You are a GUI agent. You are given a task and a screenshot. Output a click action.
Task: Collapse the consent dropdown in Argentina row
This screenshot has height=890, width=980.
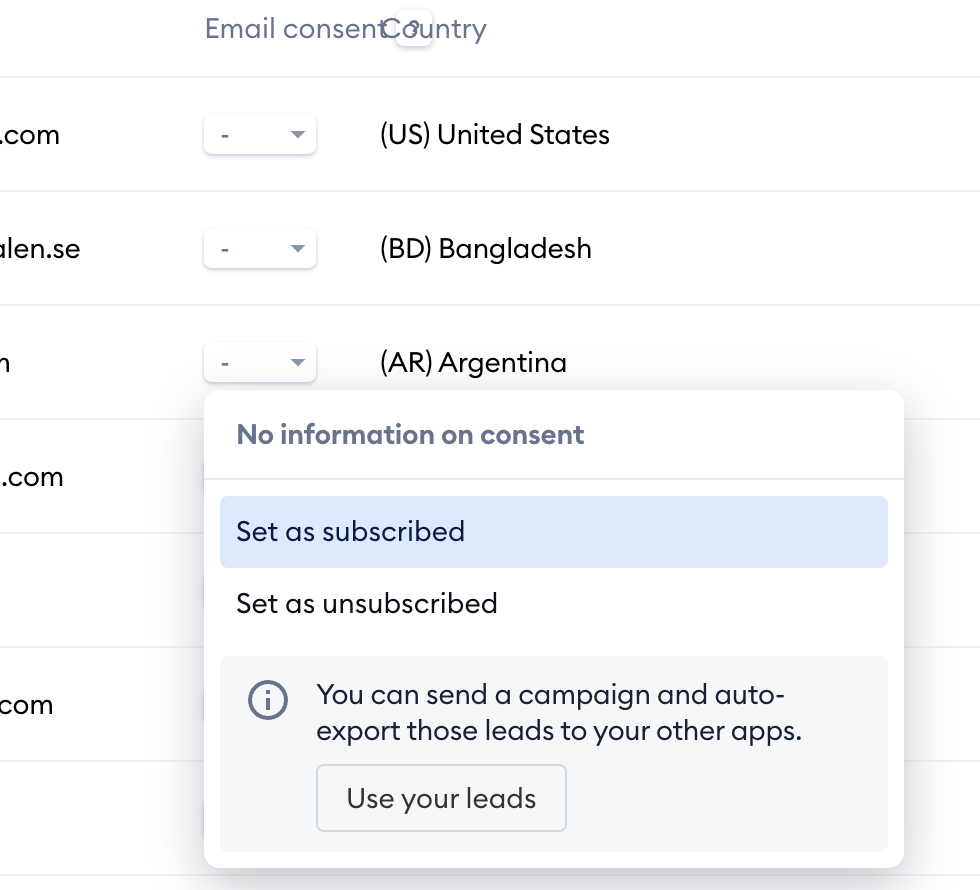tap(260, 362)
